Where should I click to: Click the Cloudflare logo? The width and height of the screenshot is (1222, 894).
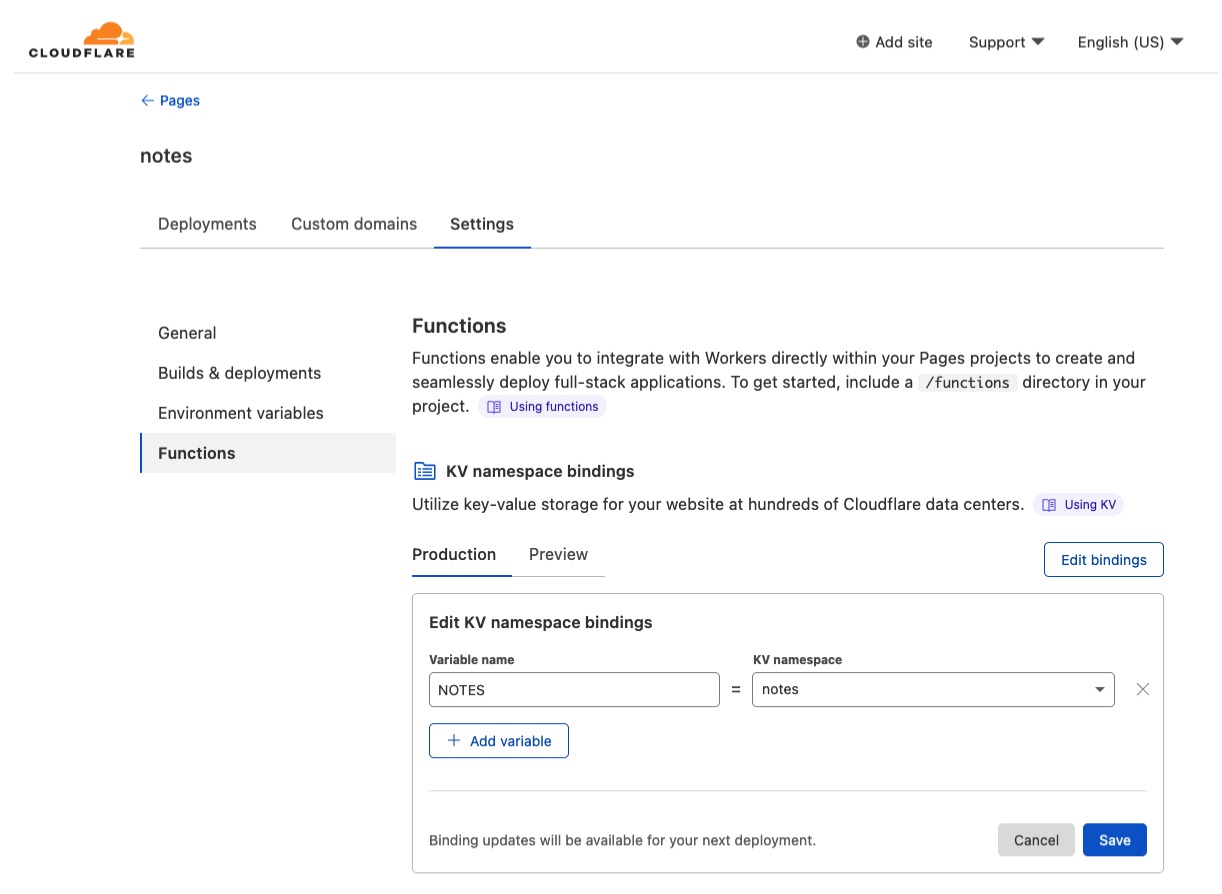click(81, 40)
